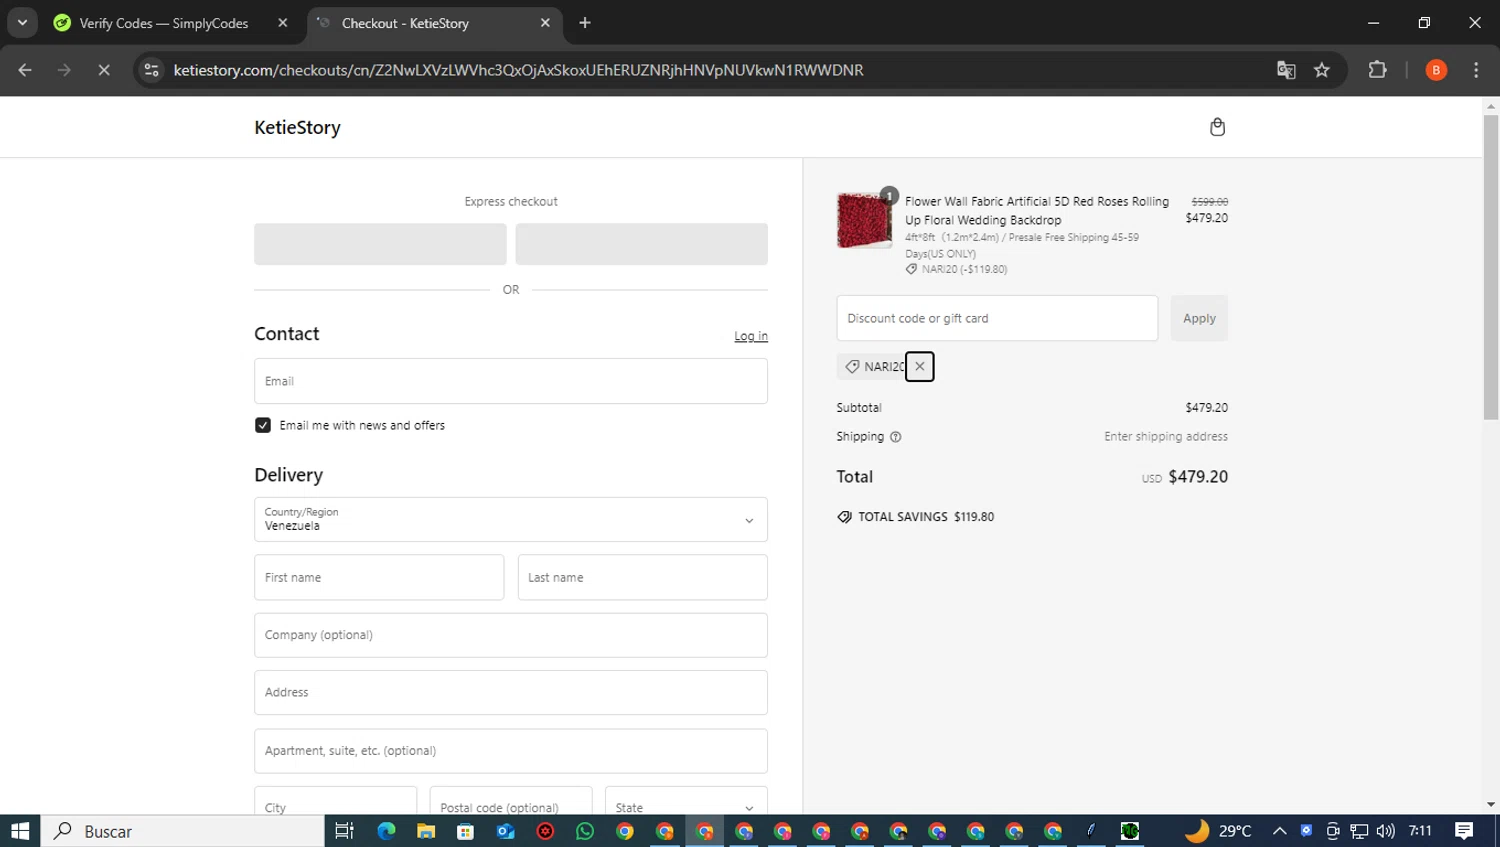Open the Google Translate page icon

tap(1286, 70)
